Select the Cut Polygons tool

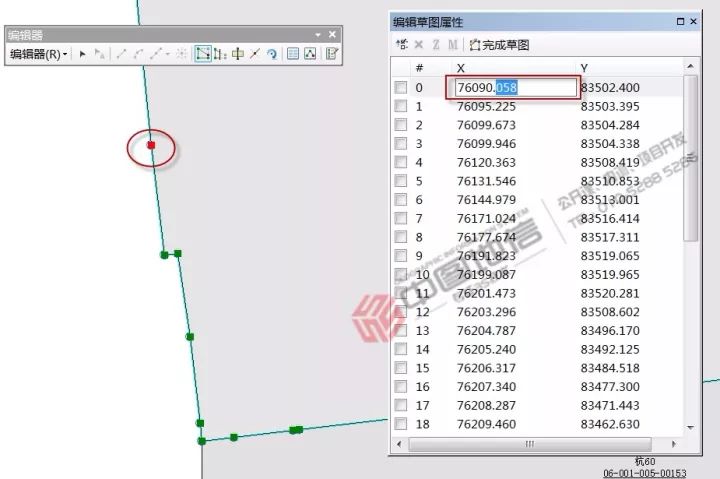237,54
